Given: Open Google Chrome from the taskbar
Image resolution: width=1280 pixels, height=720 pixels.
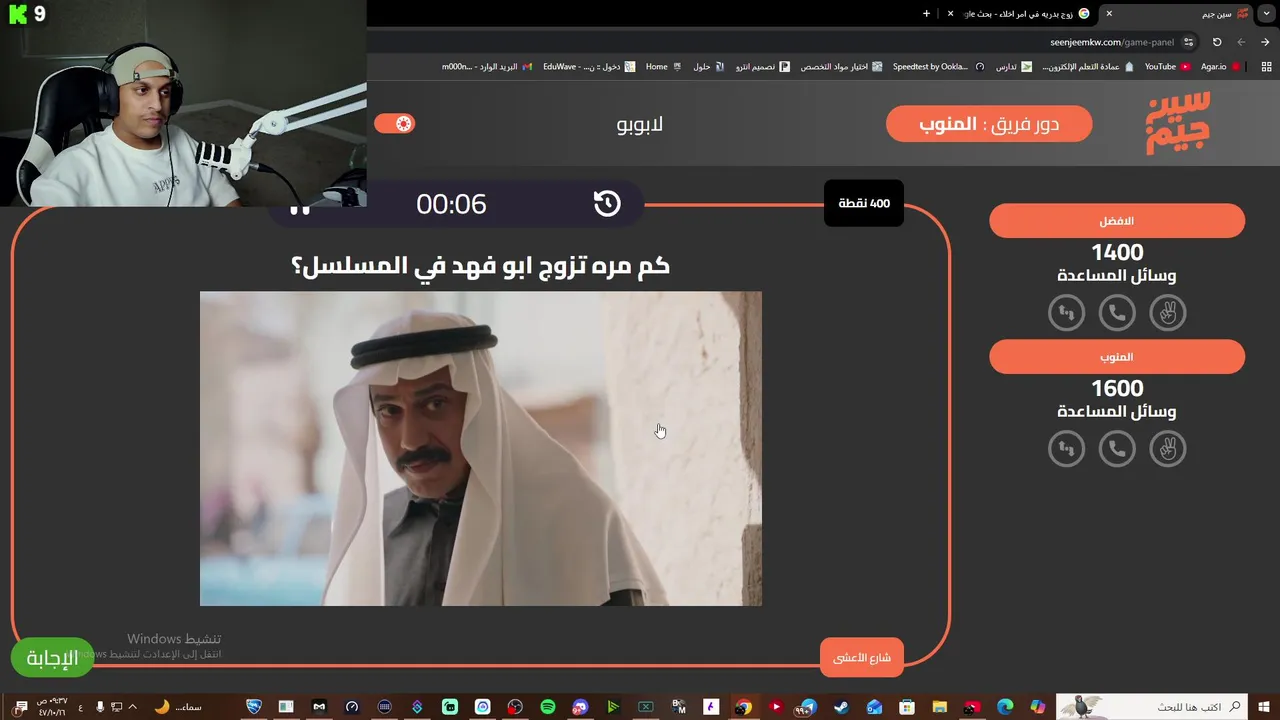Looking at the screenshot, I should [743, 707].
